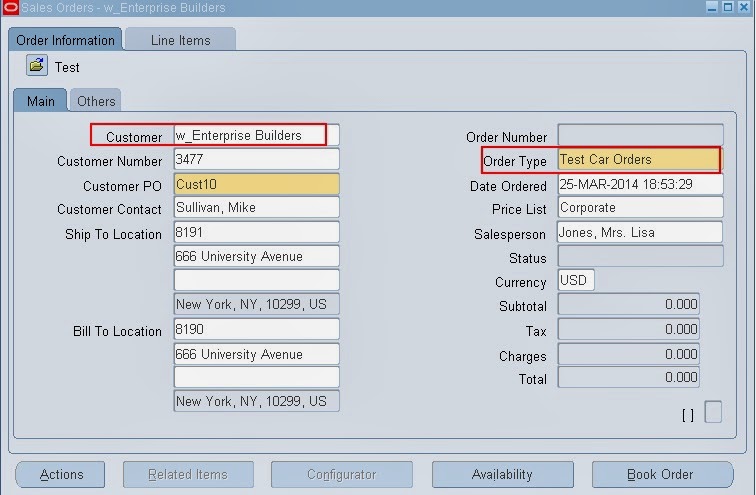Click the Oracle window icon in title bar

[10, 7]
